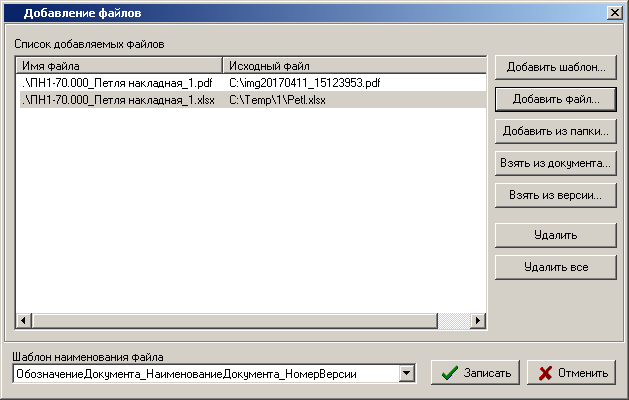Image resolution: width=629 pixels, height=400 pixels.
Task: Open the file naming template dropdown arrow
Action: [x=406, y=373]
